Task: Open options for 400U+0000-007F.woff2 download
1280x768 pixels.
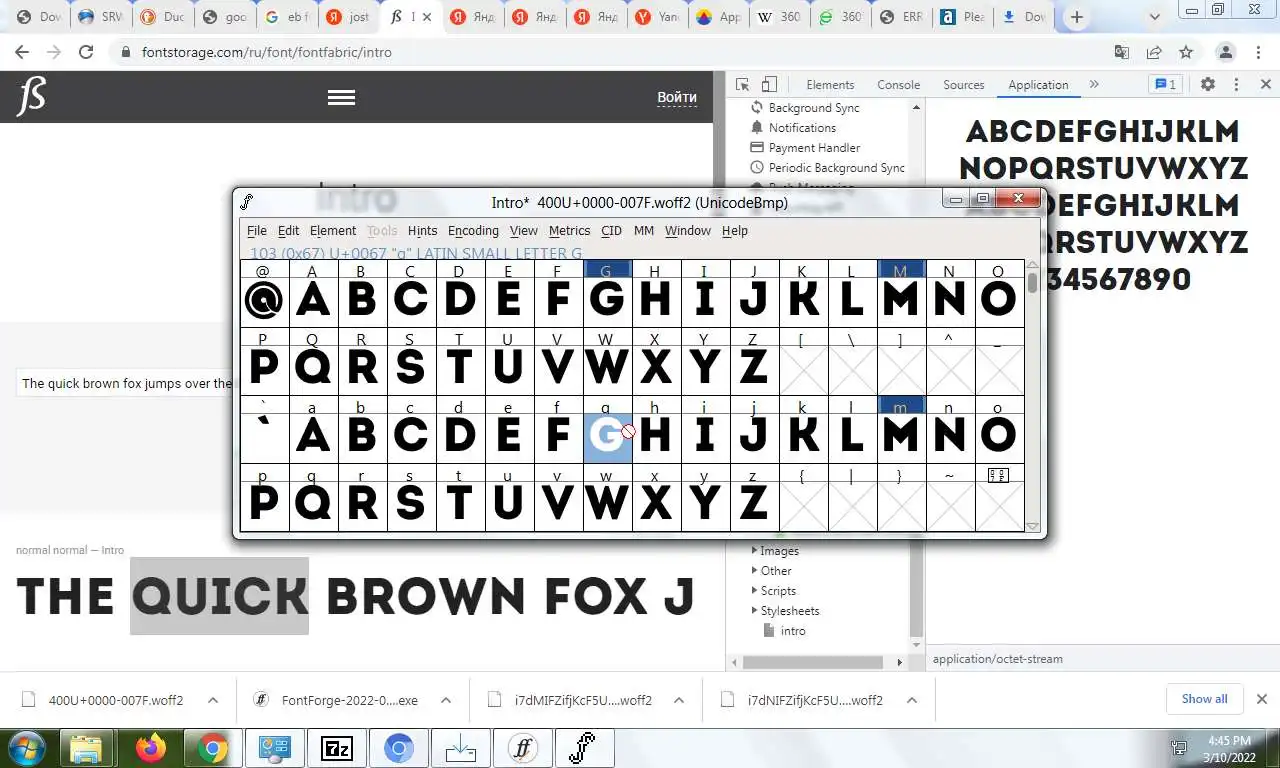Action: click(x=213, y=701)
